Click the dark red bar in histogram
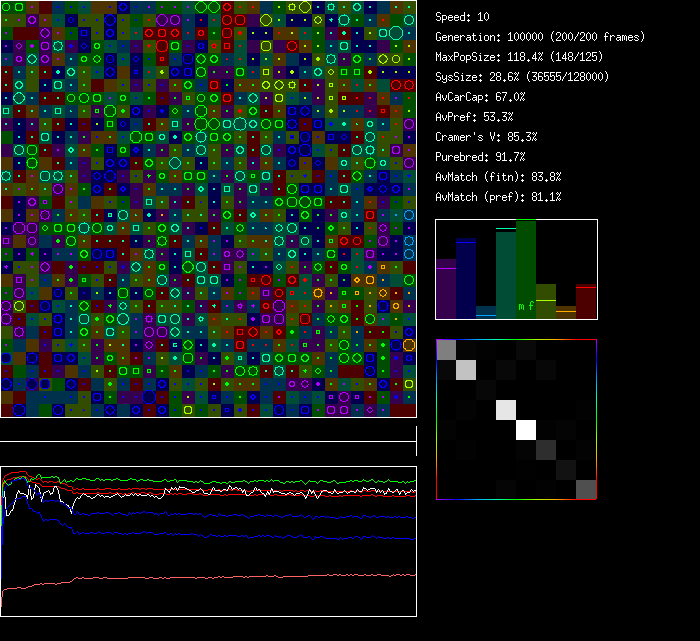Image resolution: width=700 pixels, height=641 pixels. (586, 302)
